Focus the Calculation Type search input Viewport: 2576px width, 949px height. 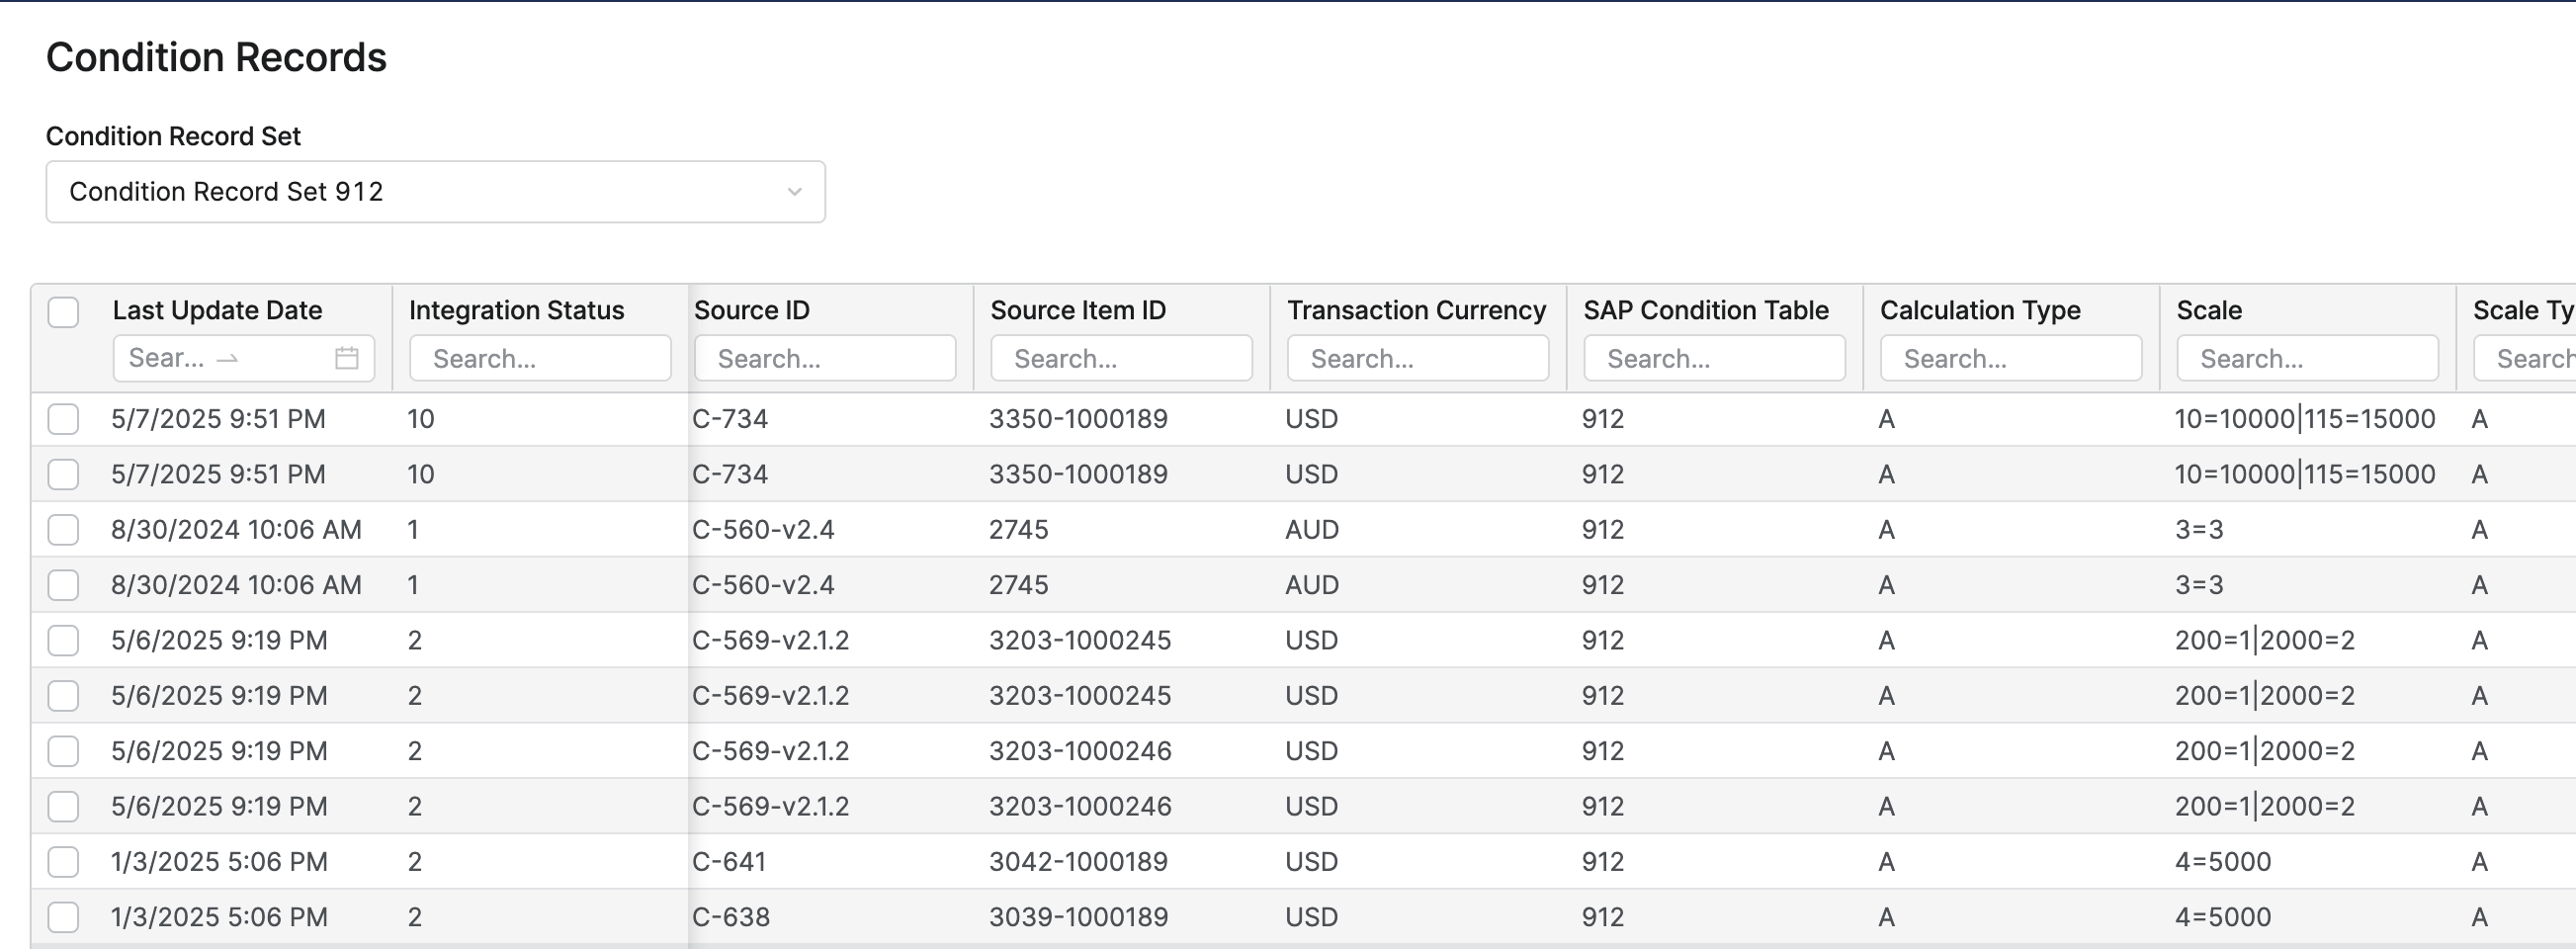(x=2010, y=359)
